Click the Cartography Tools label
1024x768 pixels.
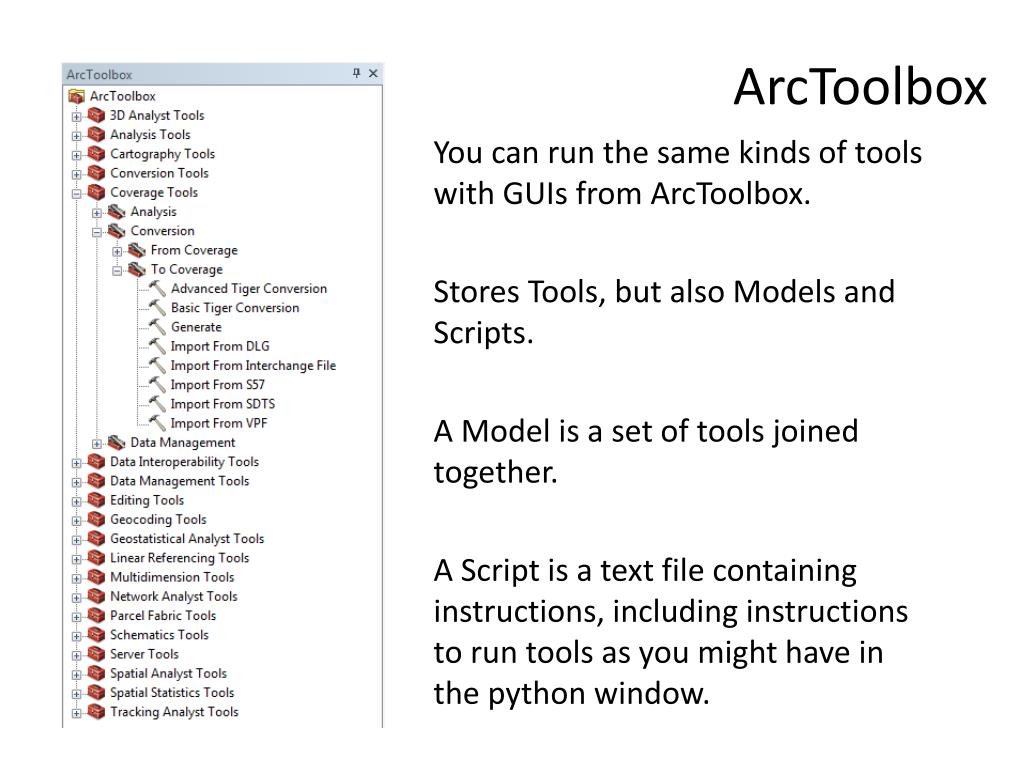(x=163, y=154)
